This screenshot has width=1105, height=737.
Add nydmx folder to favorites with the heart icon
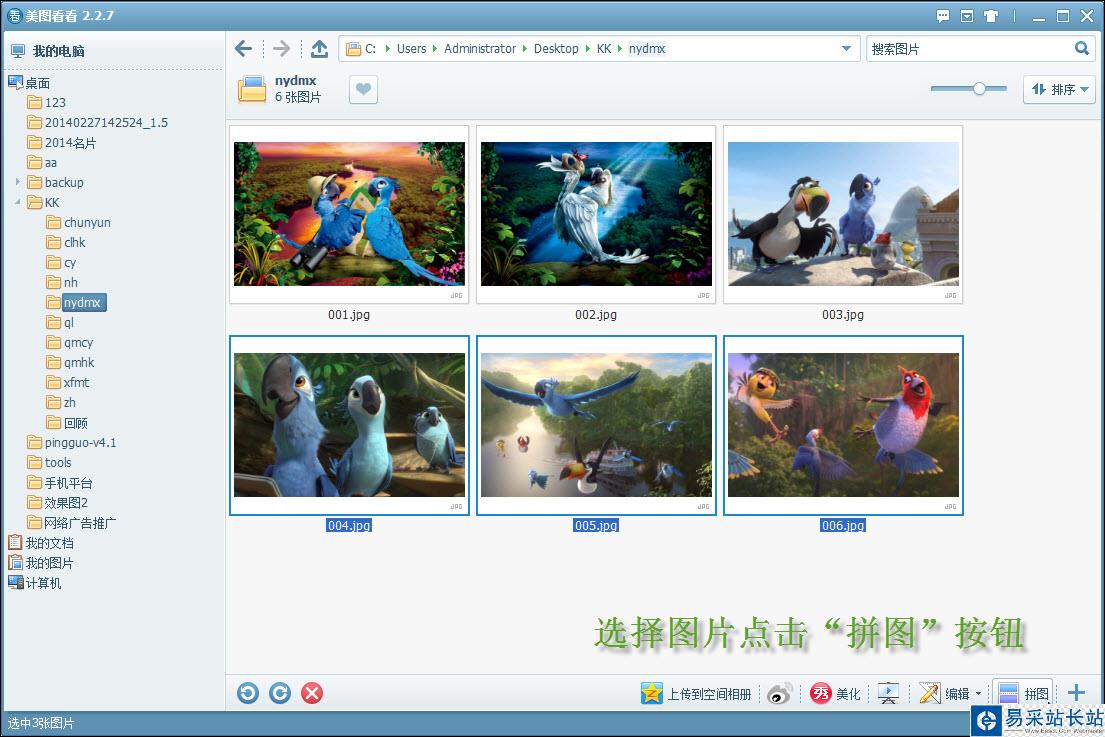click(364, 89)
